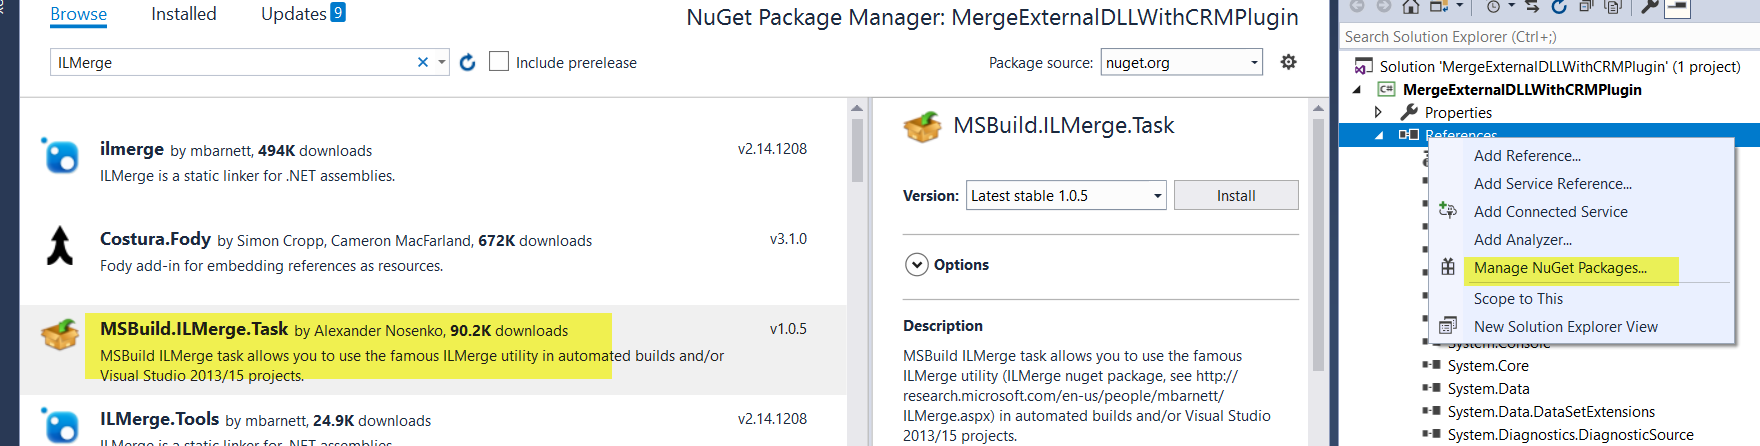Click the C# project icon
The width and height of the screenshot is (1760, 446).
[x=1386, y=89]
